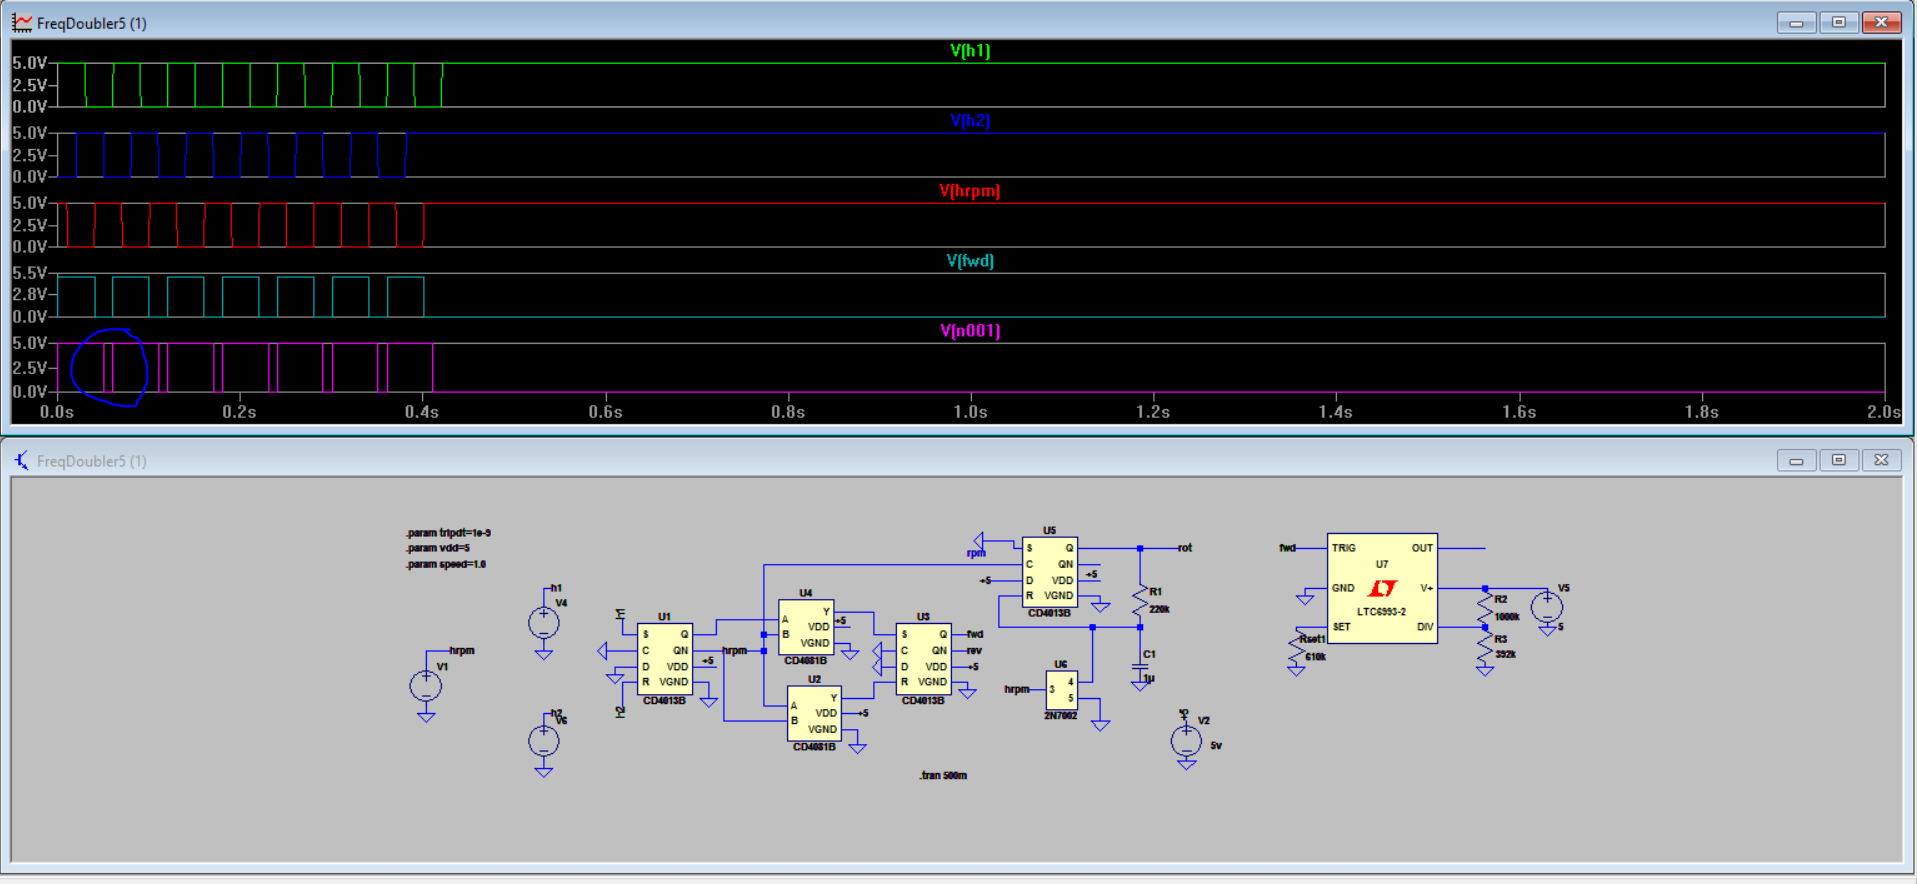The width and height of the screenshot is (1917, 884).
Task: Select the U5 CD4013B flip-flop
Action: 1050,572
